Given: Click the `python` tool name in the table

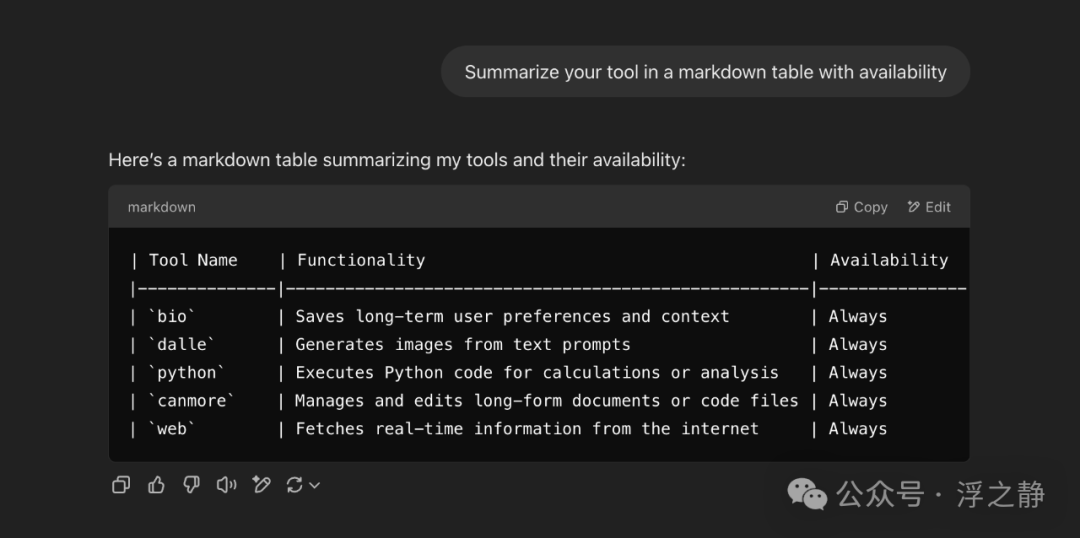Looking at the screenshot, I should point(187,372).
